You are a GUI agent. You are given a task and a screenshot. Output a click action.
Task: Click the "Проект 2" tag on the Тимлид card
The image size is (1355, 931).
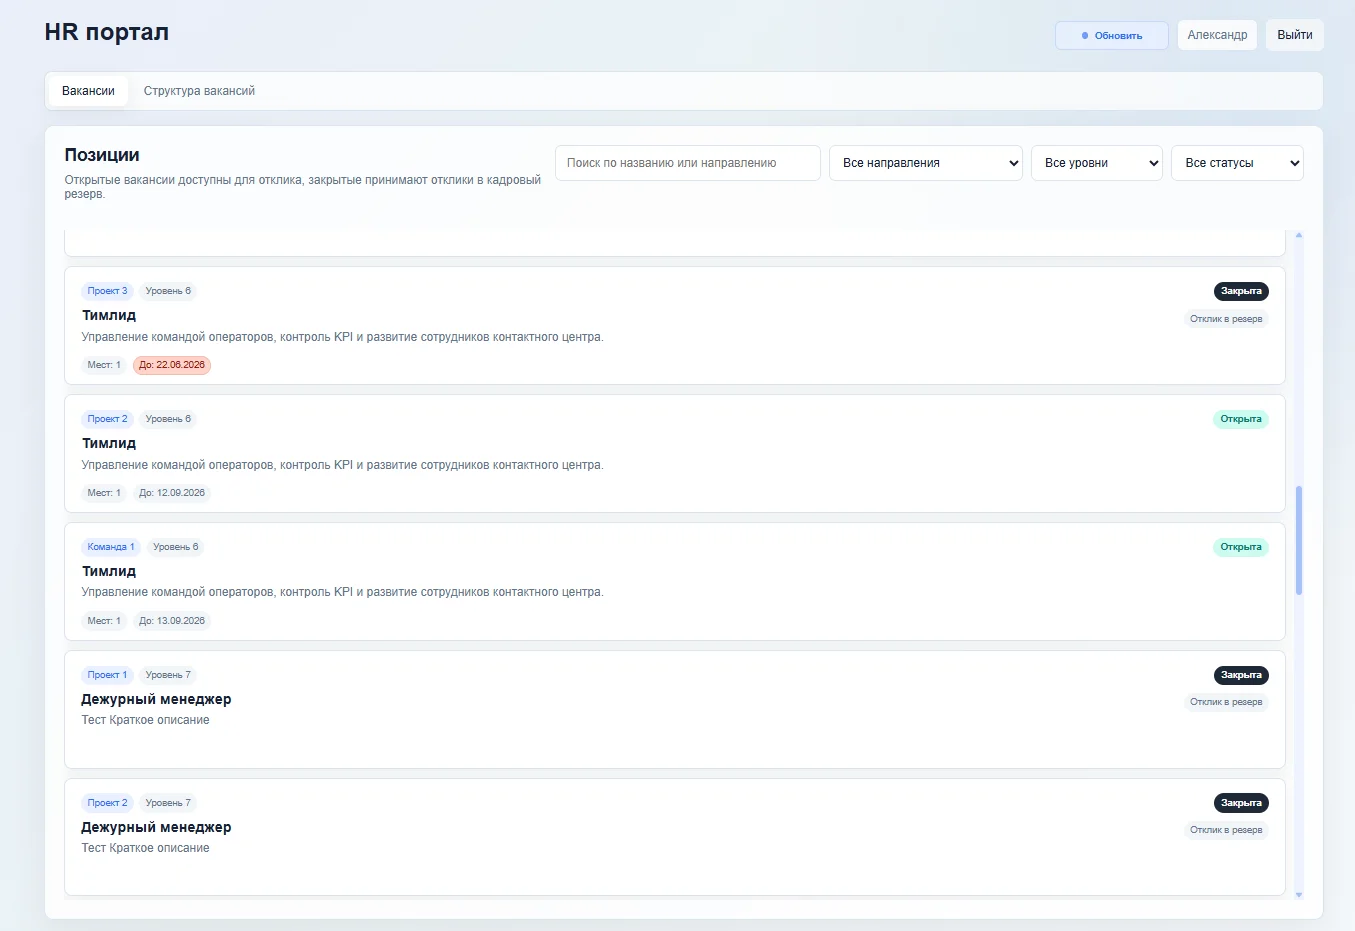(107, 419)
